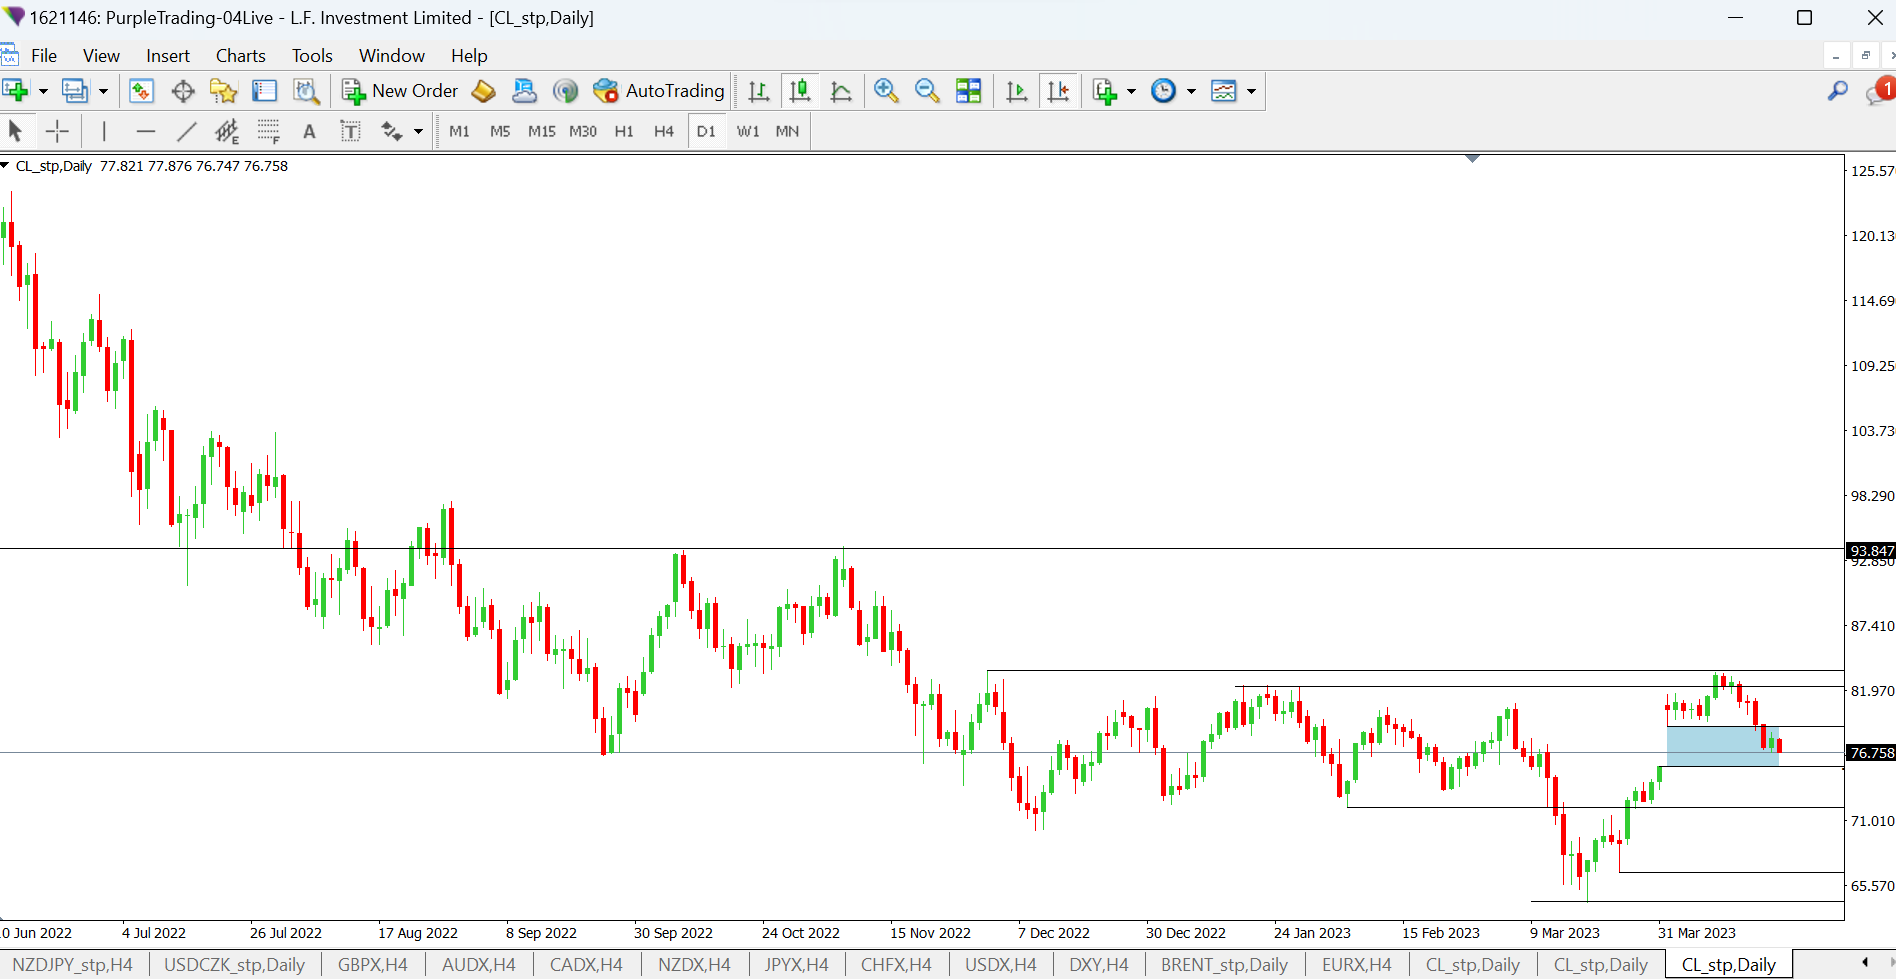Open the File menu

44,56
